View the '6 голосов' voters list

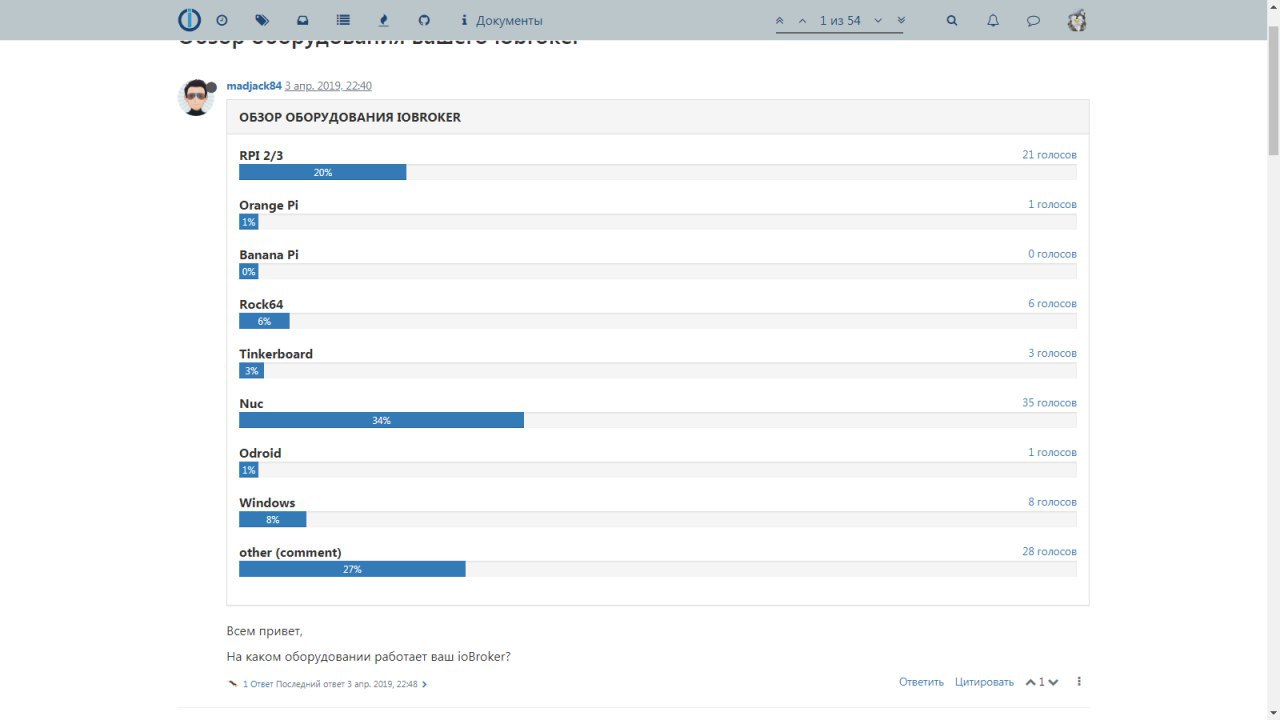pos(1052,303)
